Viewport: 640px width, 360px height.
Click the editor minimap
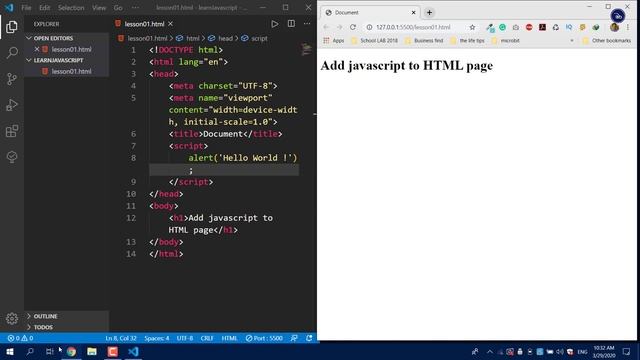[x=306, y=50]
